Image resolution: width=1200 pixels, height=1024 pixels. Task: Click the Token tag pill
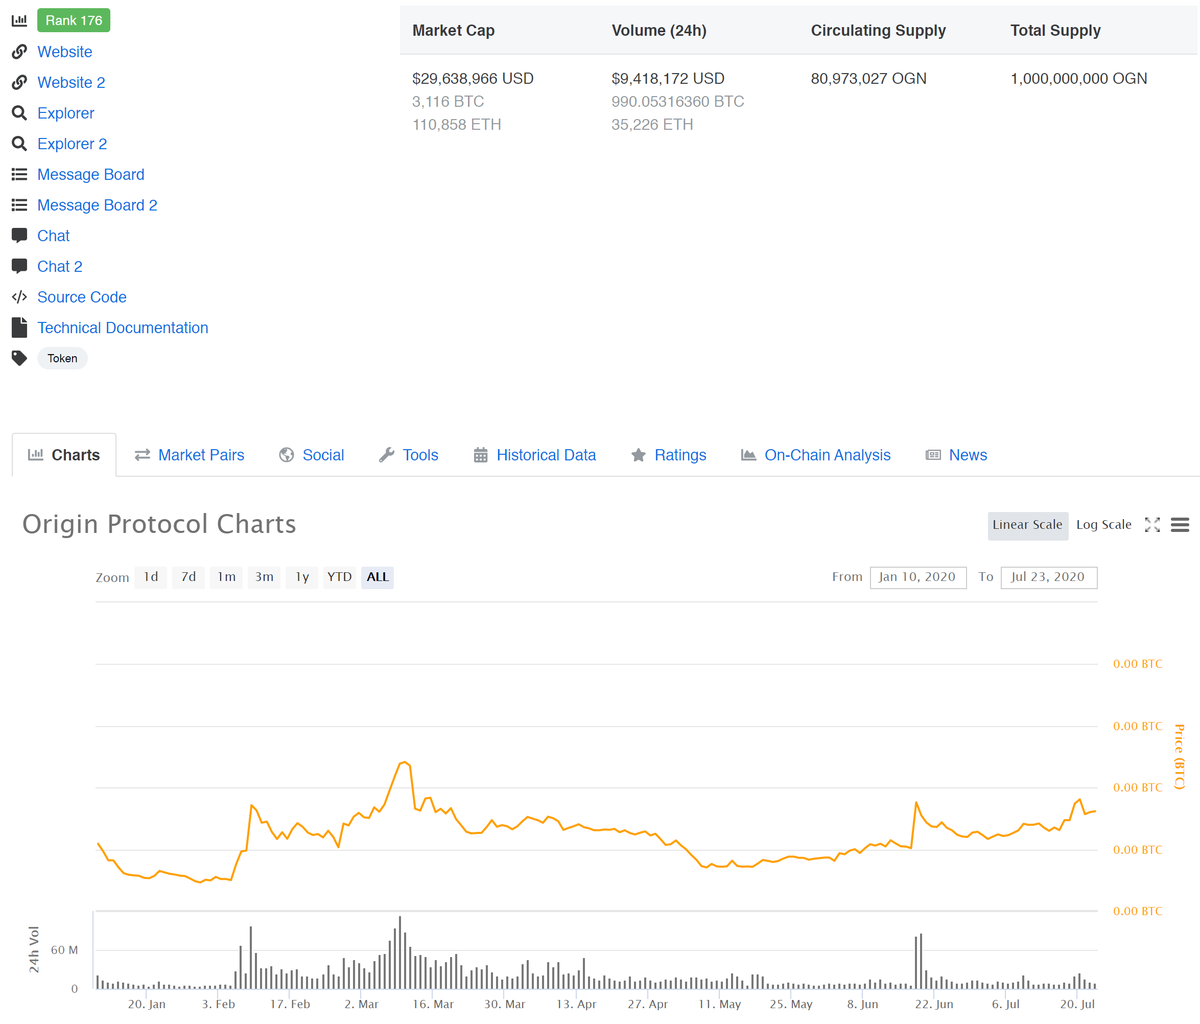[62, 358]
